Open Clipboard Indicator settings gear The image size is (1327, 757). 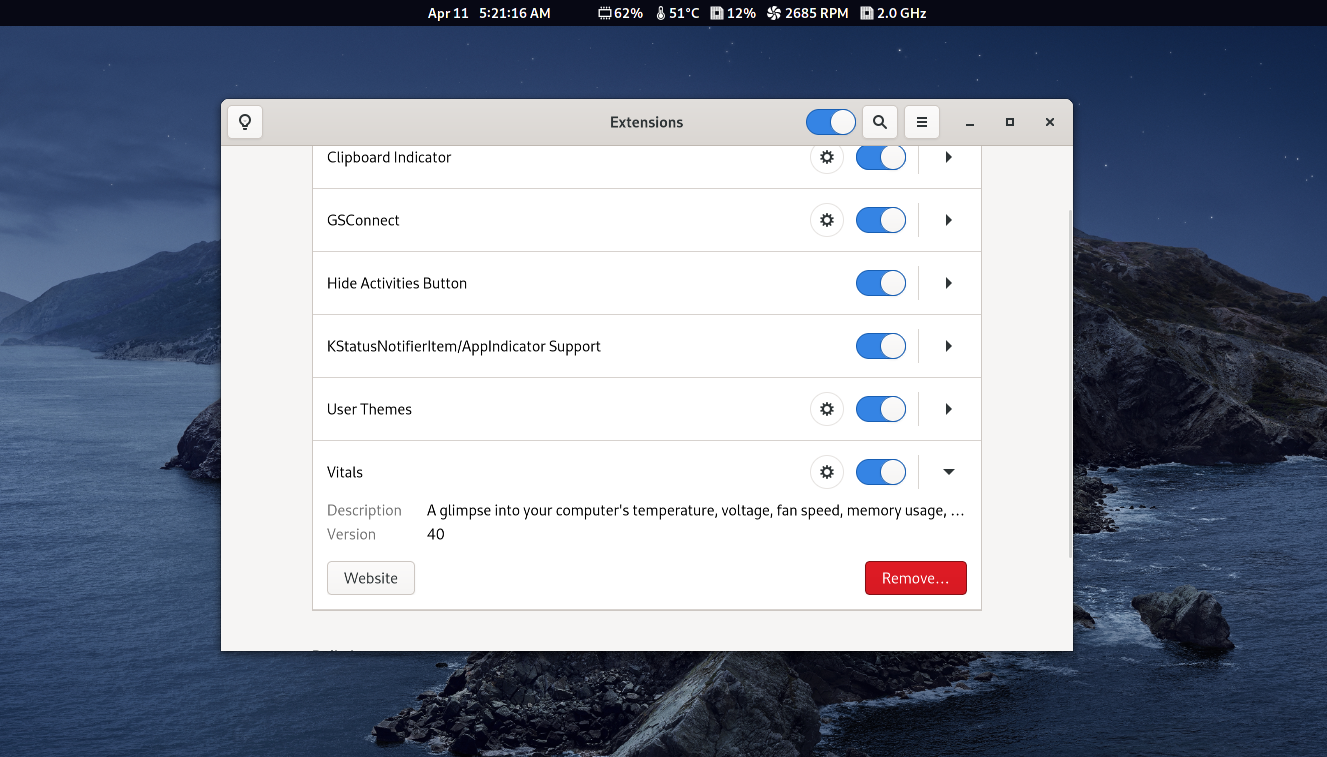pos(827,157)
